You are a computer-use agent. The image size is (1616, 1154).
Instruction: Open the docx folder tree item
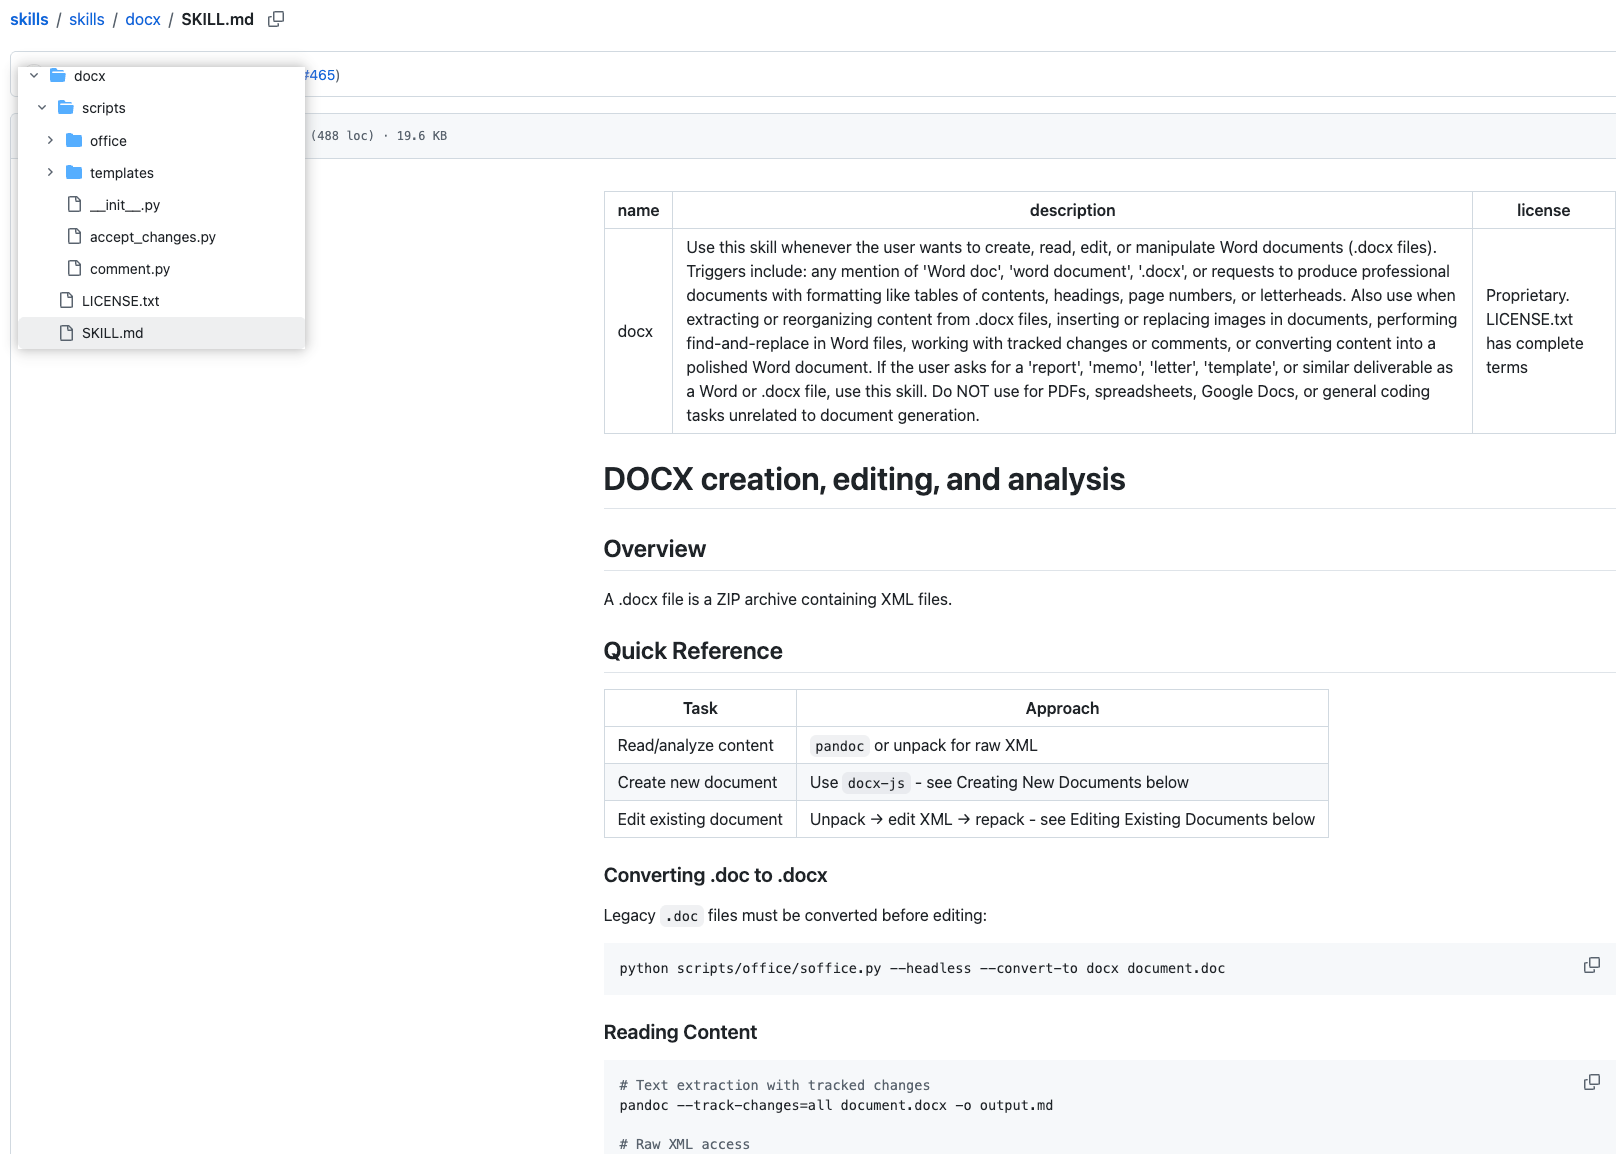coord(162,76)
